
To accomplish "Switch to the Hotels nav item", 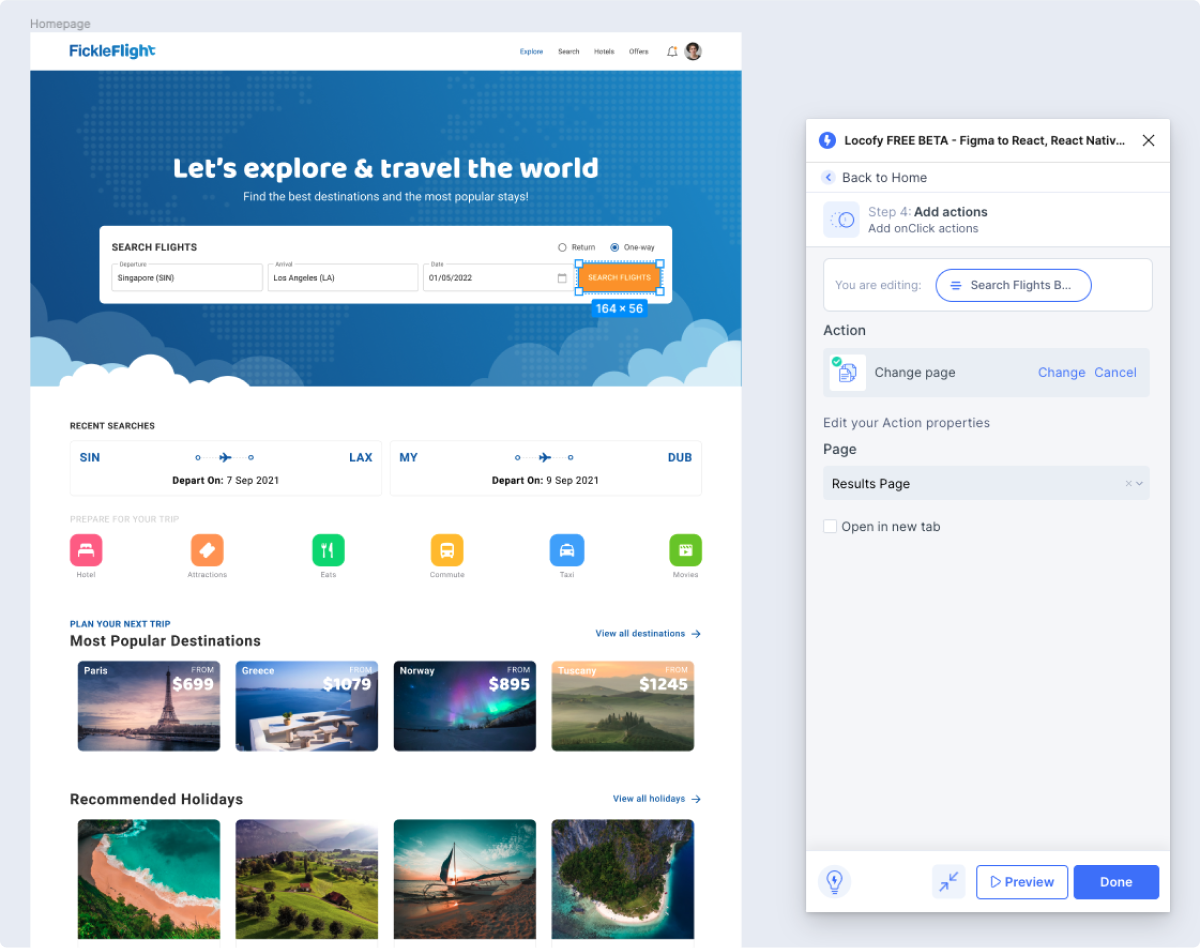I will point(604,51).
